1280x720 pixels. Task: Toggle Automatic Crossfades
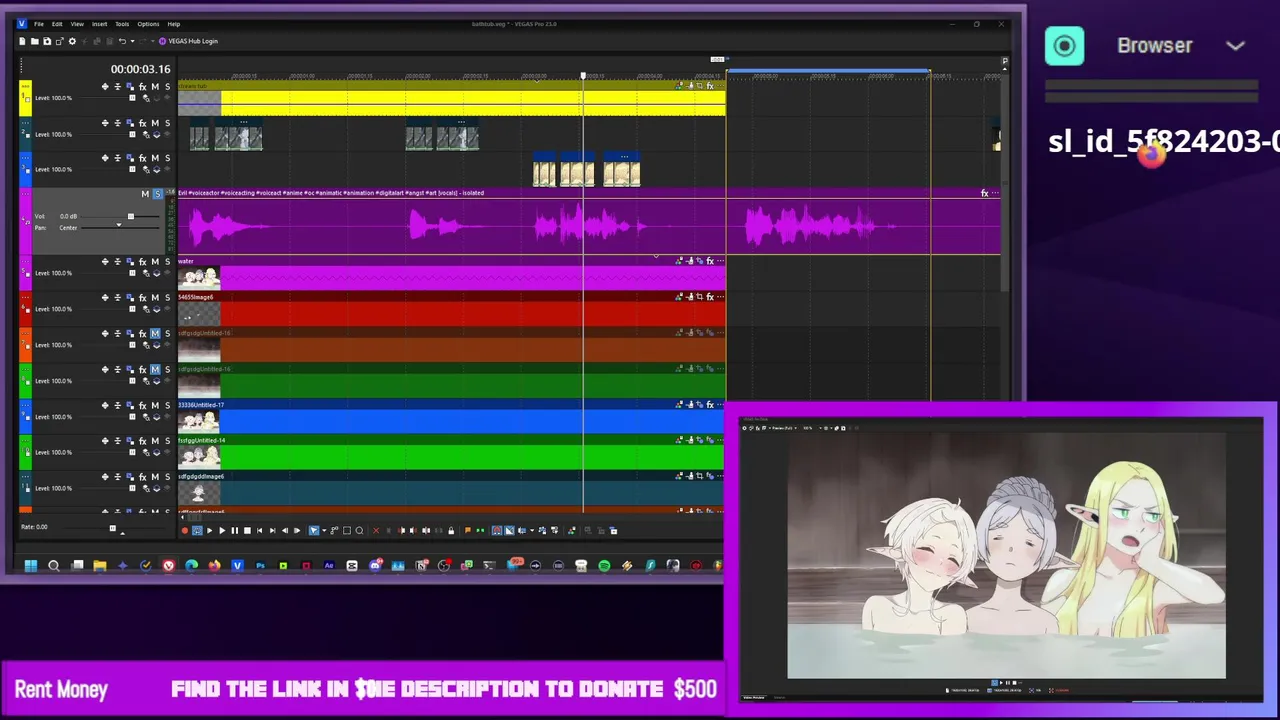click(x=509, y=530)
